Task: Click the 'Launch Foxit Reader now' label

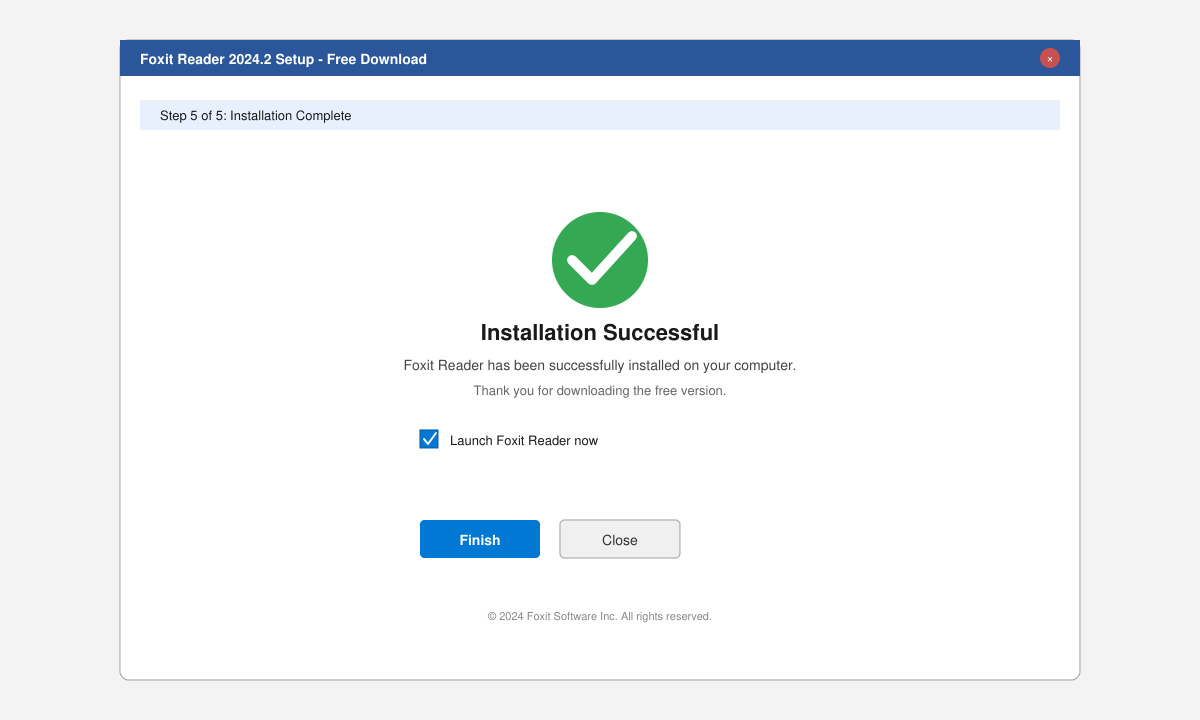Action: coord(524,441)
